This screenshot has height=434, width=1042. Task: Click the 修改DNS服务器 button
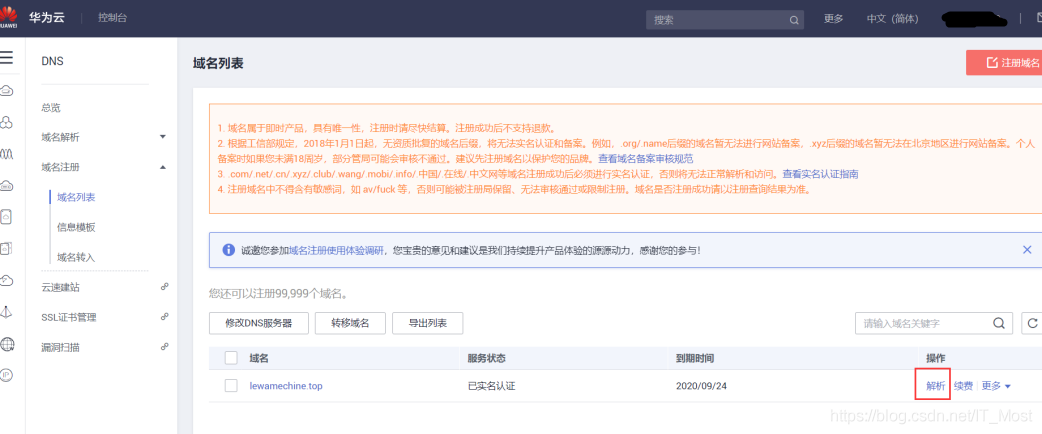pyautogui.click(x=259, y=323)
